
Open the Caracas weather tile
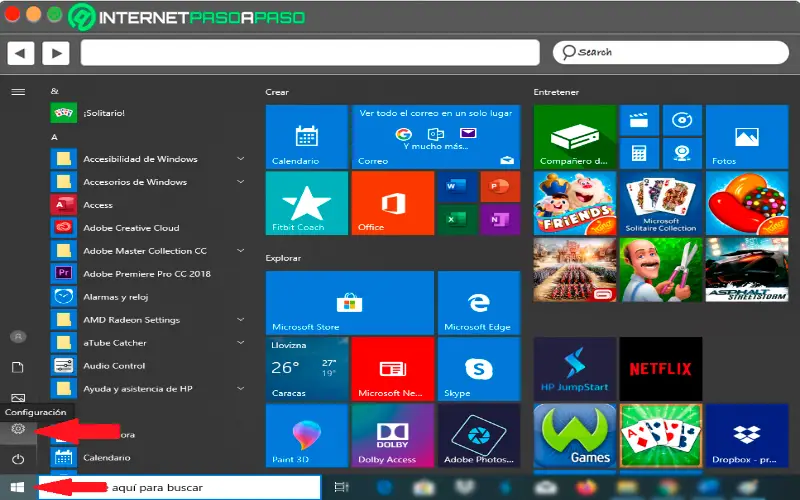307,369
